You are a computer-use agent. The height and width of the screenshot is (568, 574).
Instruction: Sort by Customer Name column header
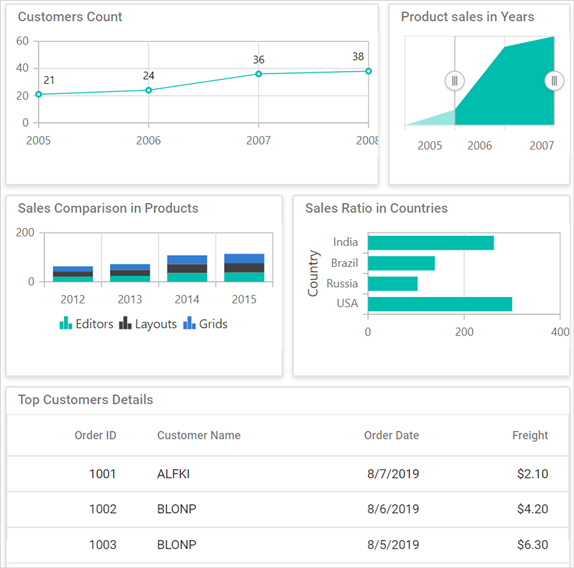(x=199, y=435)
